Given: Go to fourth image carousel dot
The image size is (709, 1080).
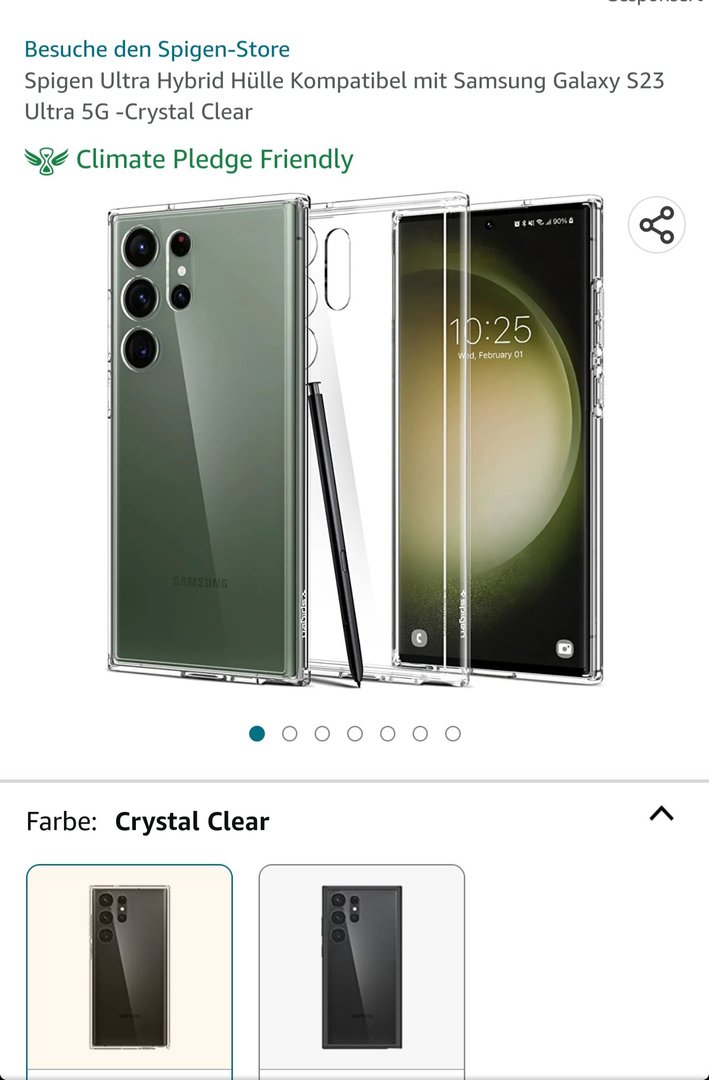Looking at the screenshot, I should pyautogui.click(x=355, y=734).
